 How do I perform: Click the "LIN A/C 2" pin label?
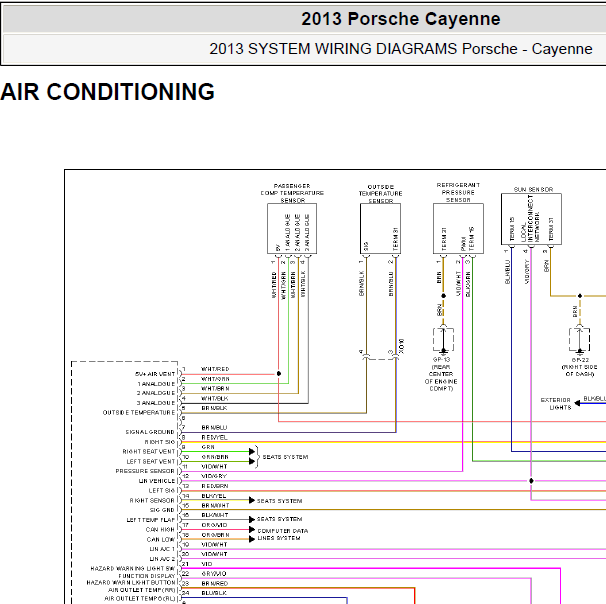point(162,559)
